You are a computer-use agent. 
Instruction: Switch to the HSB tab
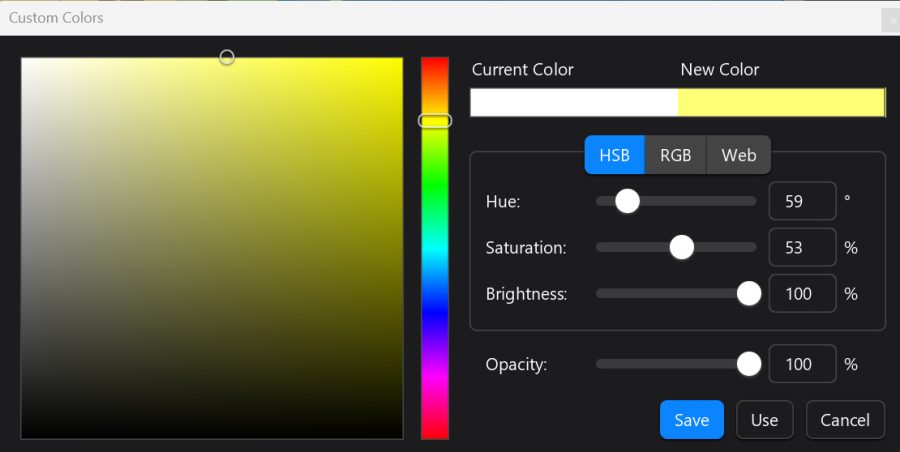(x=614, y=155)
